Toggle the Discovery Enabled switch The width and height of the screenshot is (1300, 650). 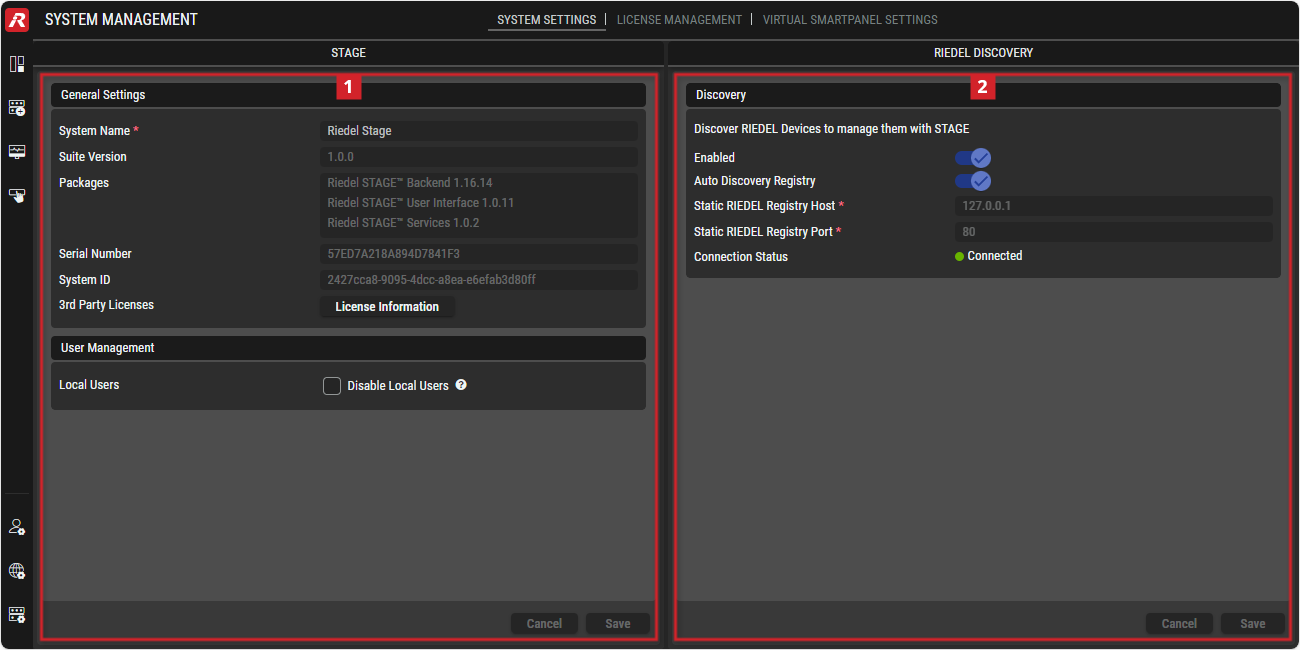[x=972, y=158]
